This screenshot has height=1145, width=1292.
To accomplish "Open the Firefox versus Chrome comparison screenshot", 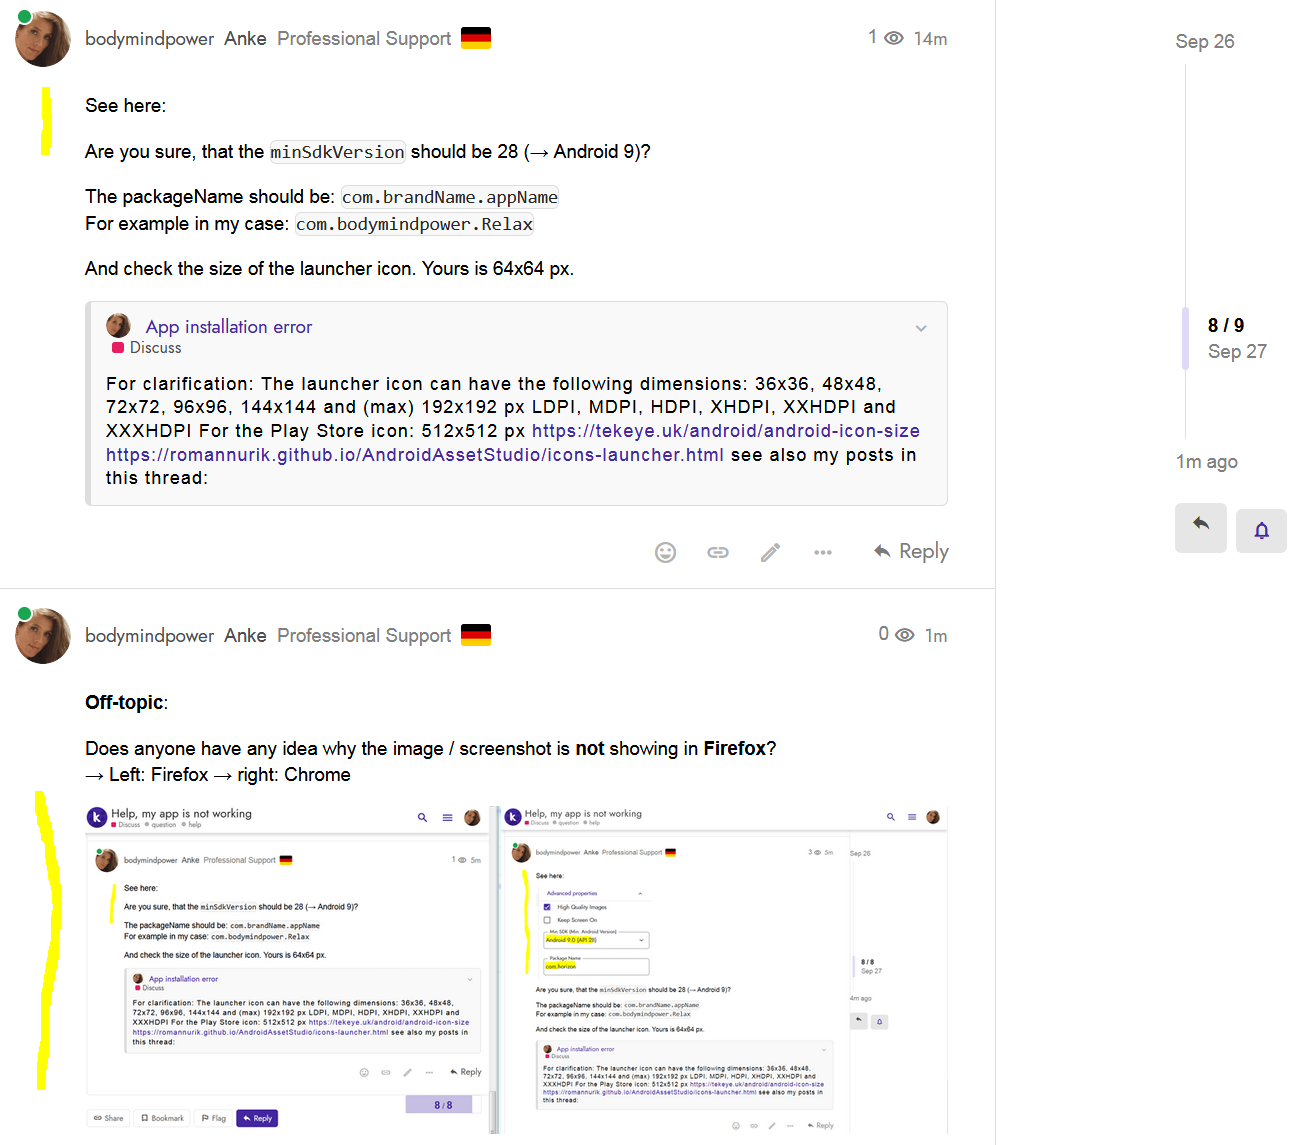I will click(516, 968).
